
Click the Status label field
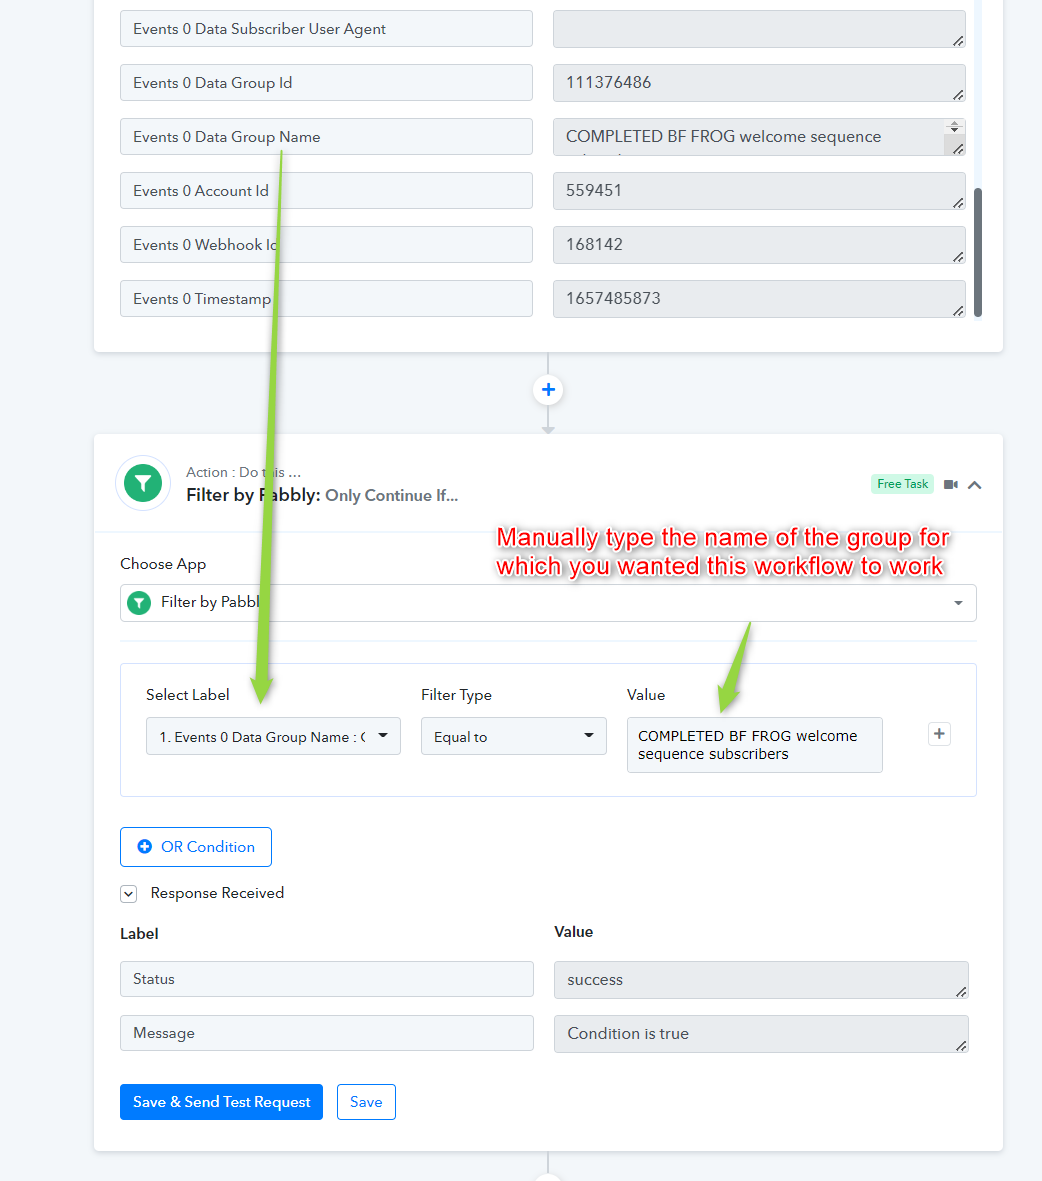(x=326, y=979)
